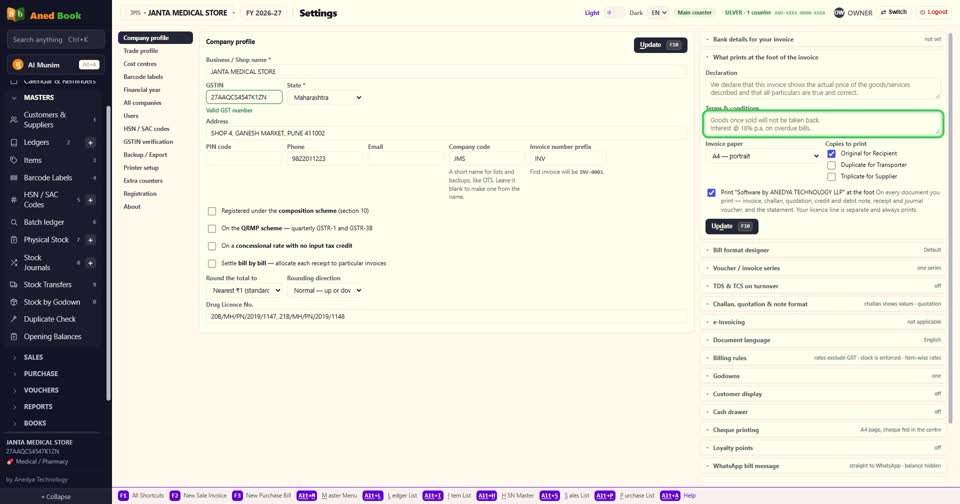Uncheck Print Software by ANEDYA TECHNOLOGY footer option
The height and width of the screenshot is (504, 960).
coord(711,192)
